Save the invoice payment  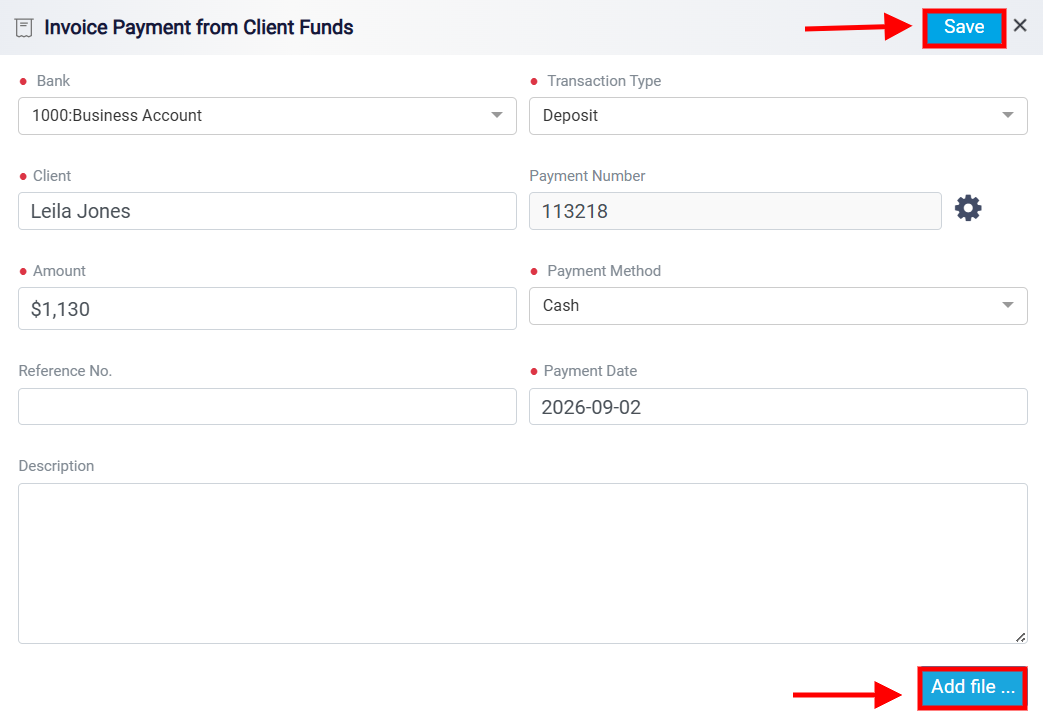click(964, 27)
